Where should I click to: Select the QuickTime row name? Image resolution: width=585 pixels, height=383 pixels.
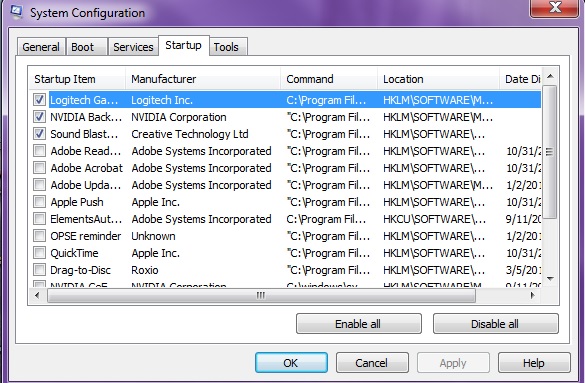[74, 253]
